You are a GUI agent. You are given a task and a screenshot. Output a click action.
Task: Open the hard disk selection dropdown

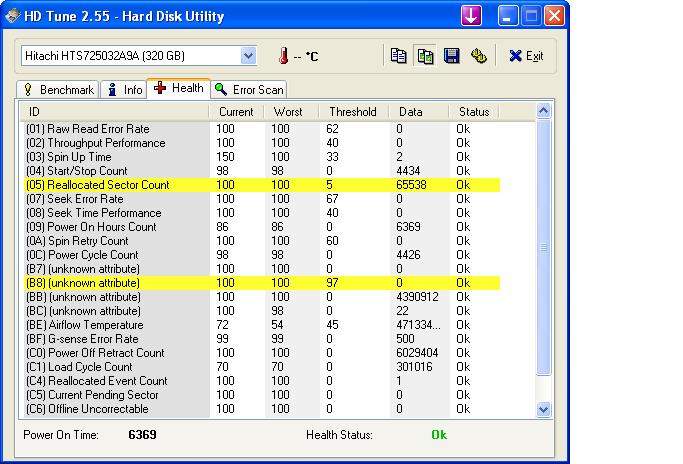(x=248, y=56)
